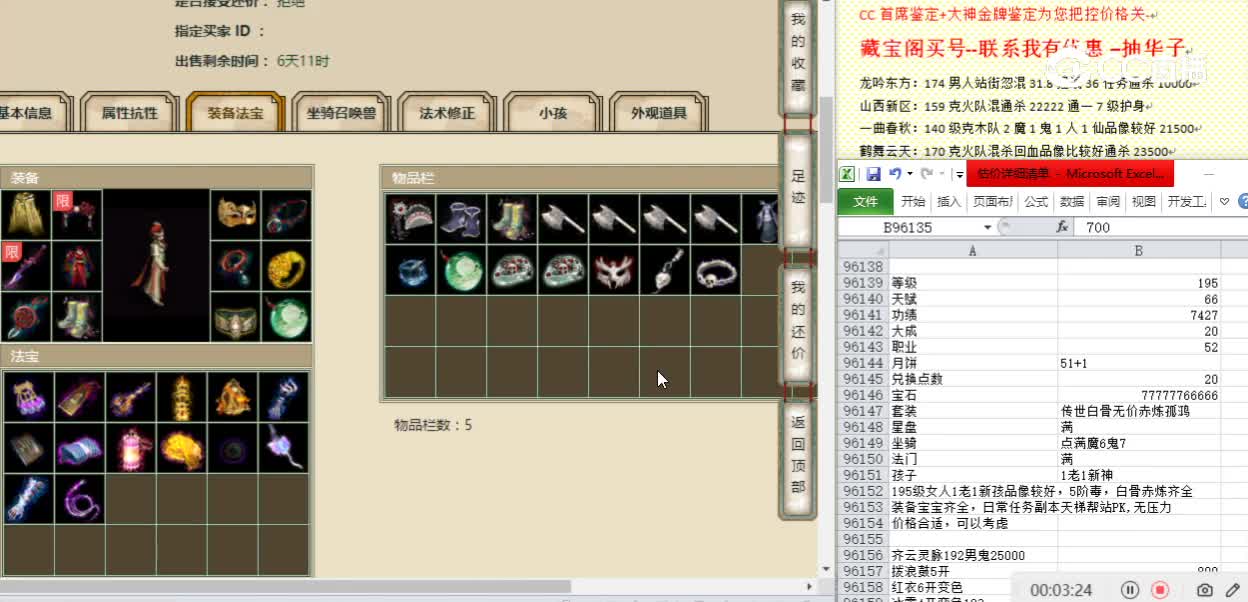1248x602 pixels.
Task: Click the Excel fx insert function button
Action: [x=1062, y=228]
